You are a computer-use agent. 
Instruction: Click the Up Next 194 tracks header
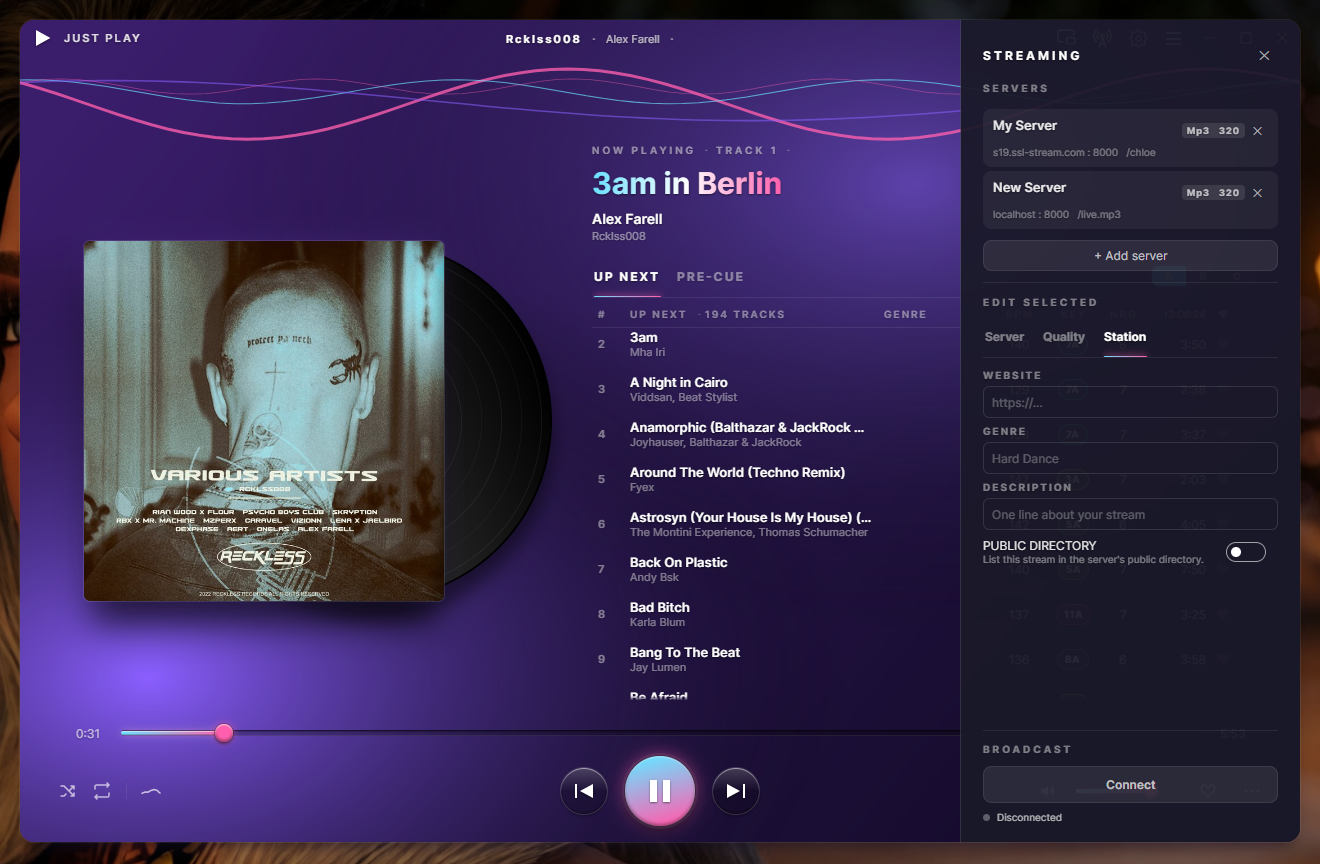tap(707, 314)
